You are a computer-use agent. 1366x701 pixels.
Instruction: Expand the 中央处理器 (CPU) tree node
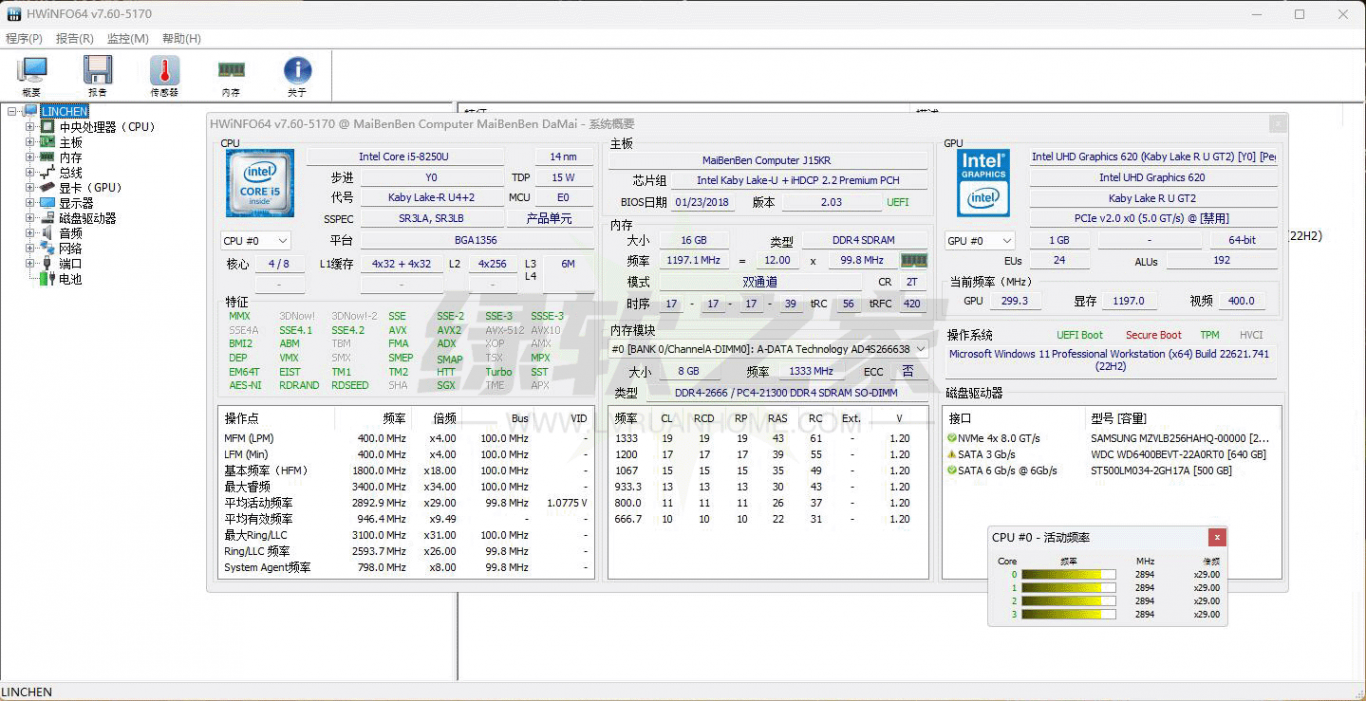30,127
